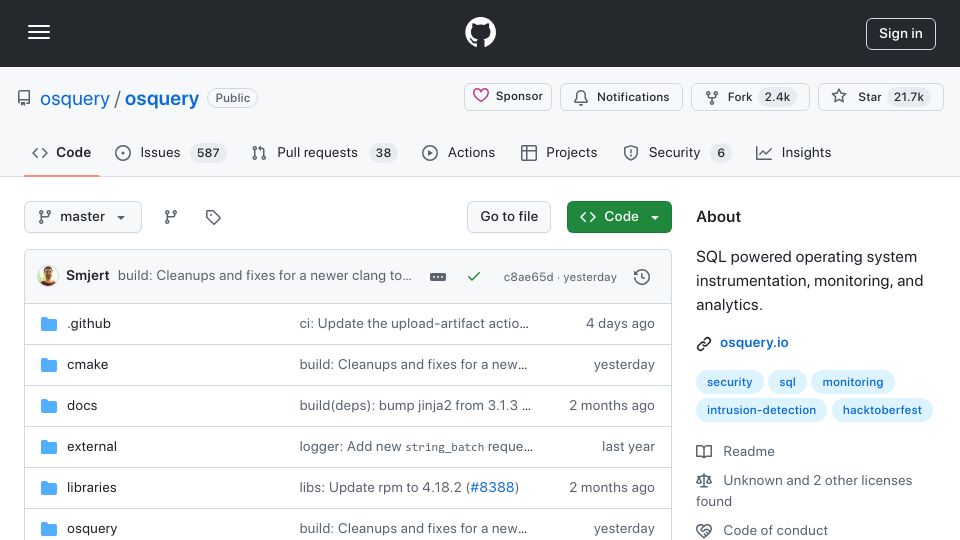The width and height of the screenshot is (960, 540).
Task: Open the cmake folder
Action: [88, 364]
